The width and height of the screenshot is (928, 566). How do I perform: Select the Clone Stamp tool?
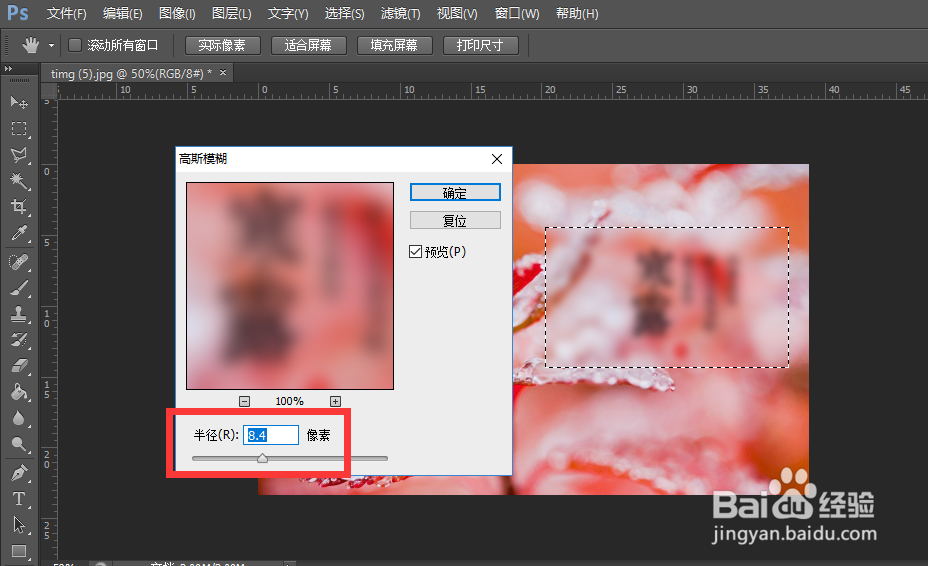coord(19,314)
